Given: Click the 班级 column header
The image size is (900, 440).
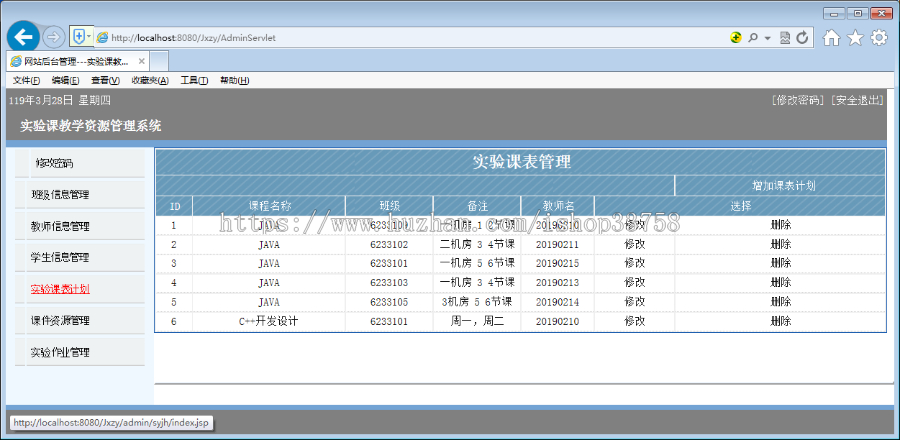Looking at the screenshot, I should [389, 206].
